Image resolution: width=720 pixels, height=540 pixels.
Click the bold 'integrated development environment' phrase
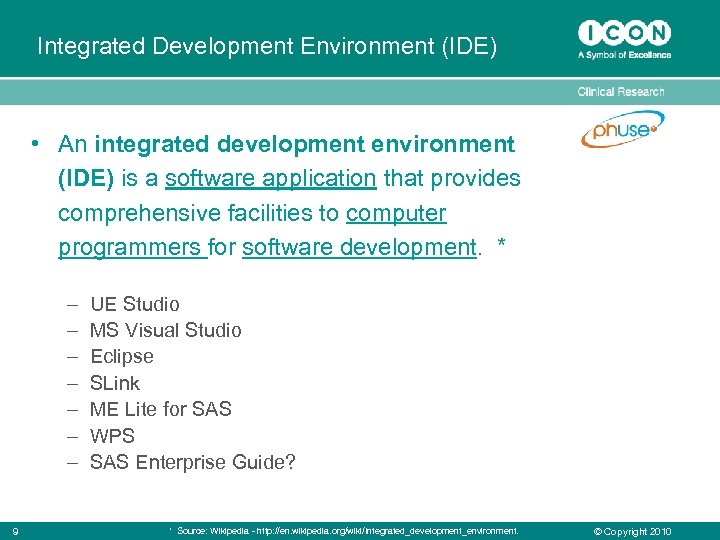(304, 144)
